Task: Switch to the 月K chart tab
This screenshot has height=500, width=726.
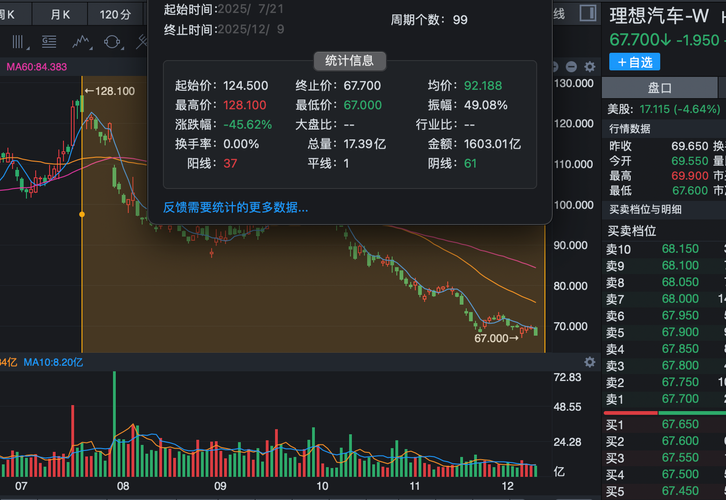Action: (61, 14)
